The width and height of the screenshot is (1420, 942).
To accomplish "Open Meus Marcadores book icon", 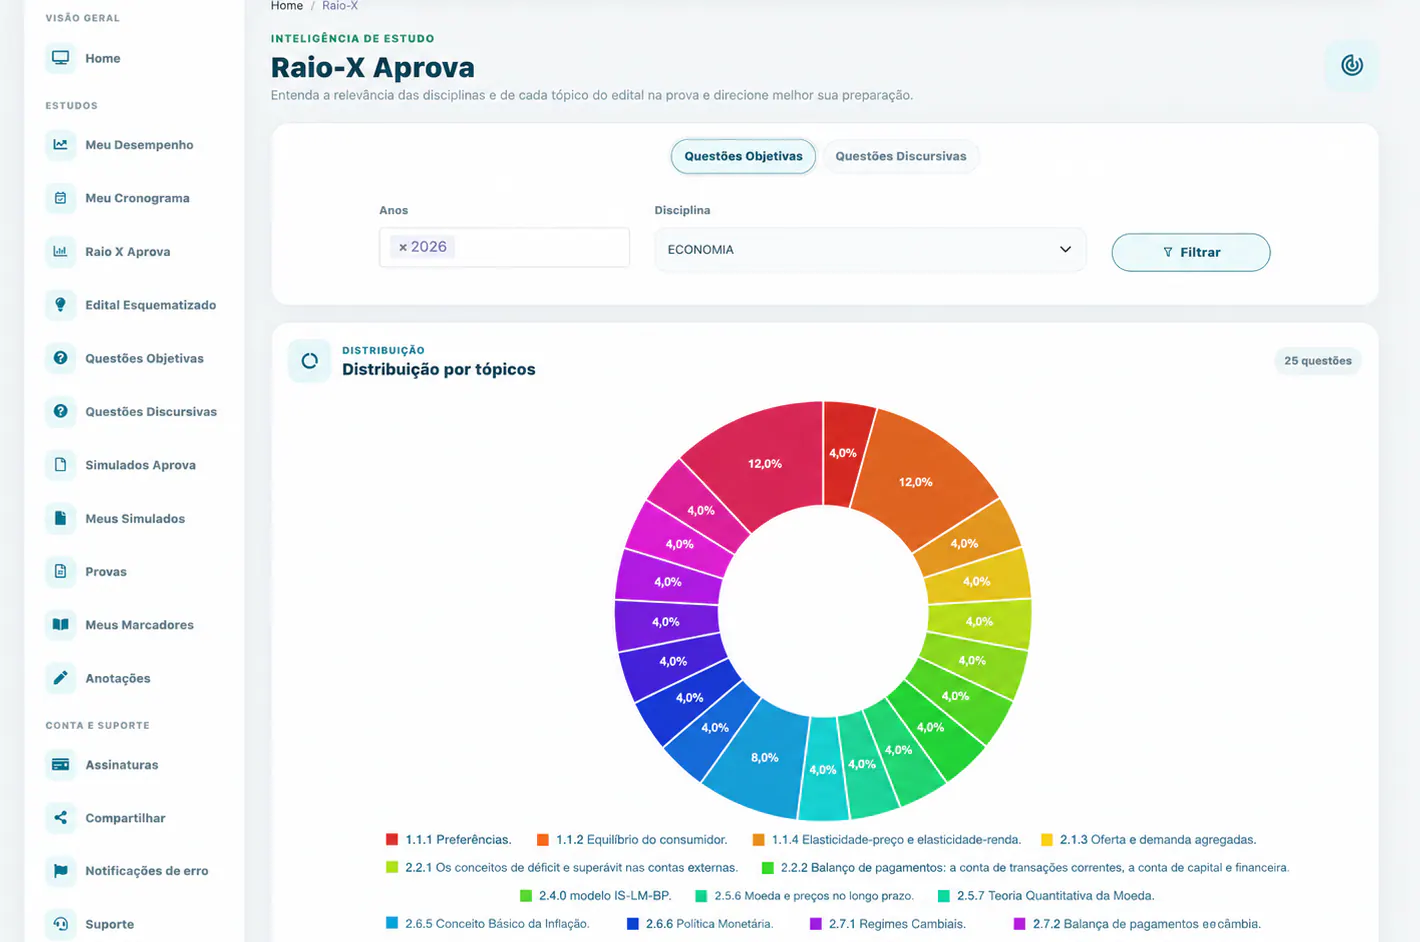I will click(60, 625).
